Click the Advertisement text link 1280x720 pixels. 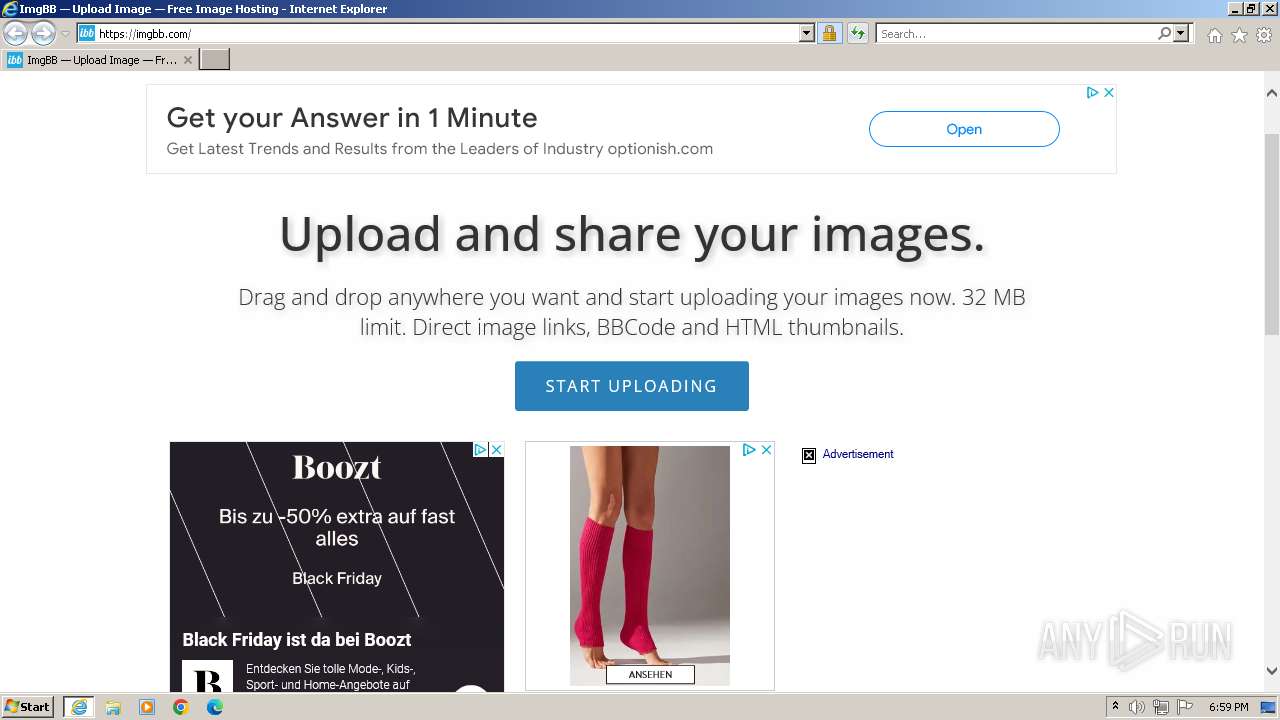pyautogui.click(x=858, y=454)
